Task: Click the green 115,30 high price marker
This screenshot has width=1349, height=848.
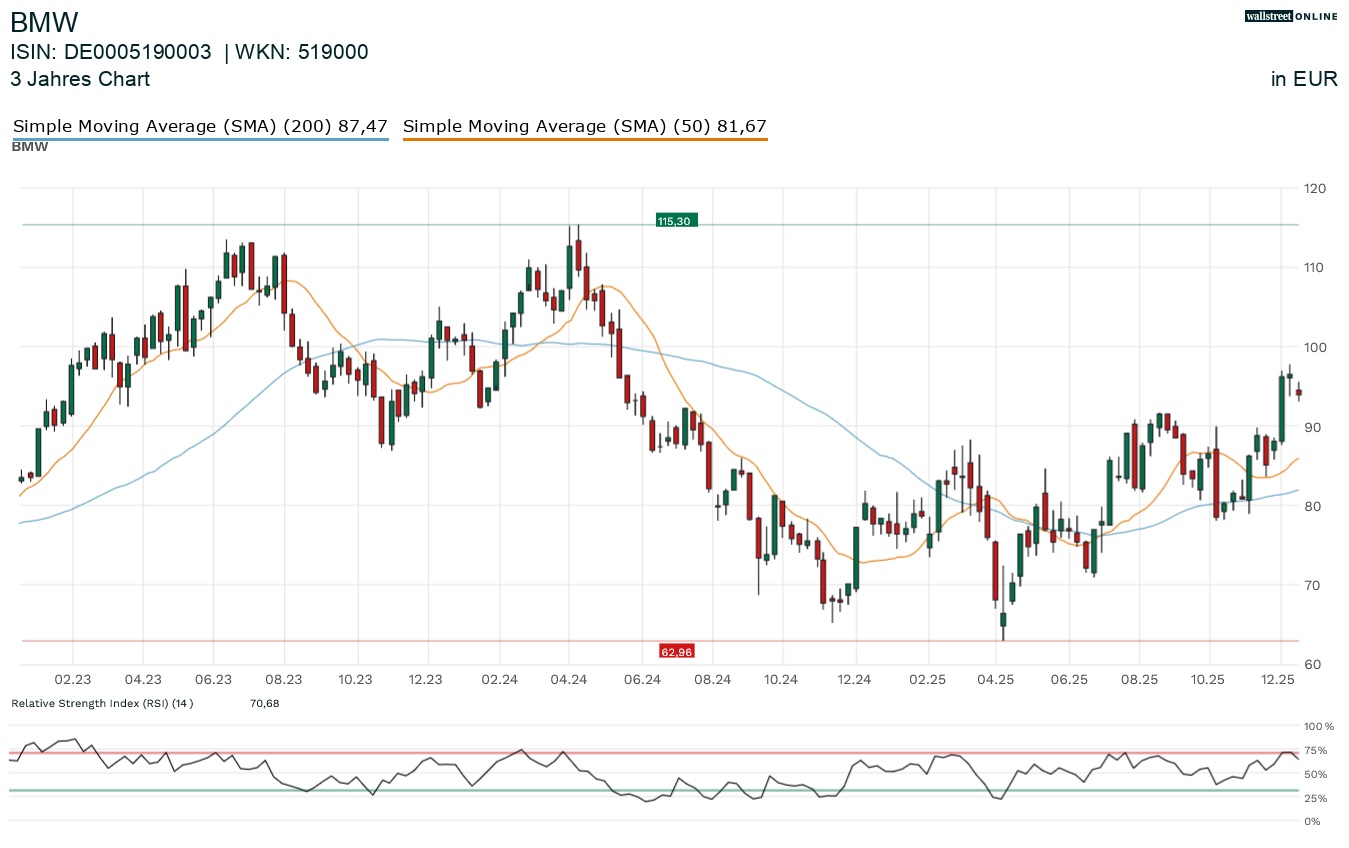Action: coord(675,220)
